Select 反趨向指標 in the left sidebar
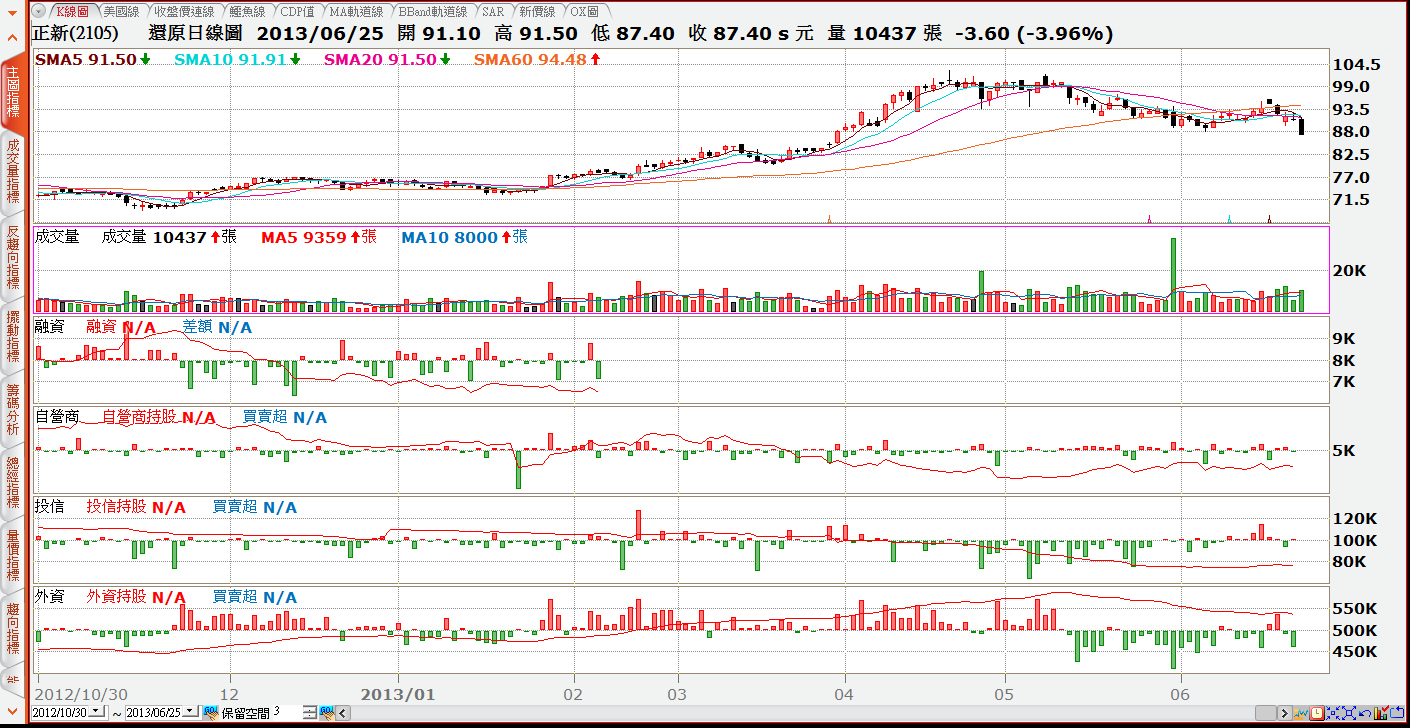The image size is (1410, 728). tap(12, 258)
